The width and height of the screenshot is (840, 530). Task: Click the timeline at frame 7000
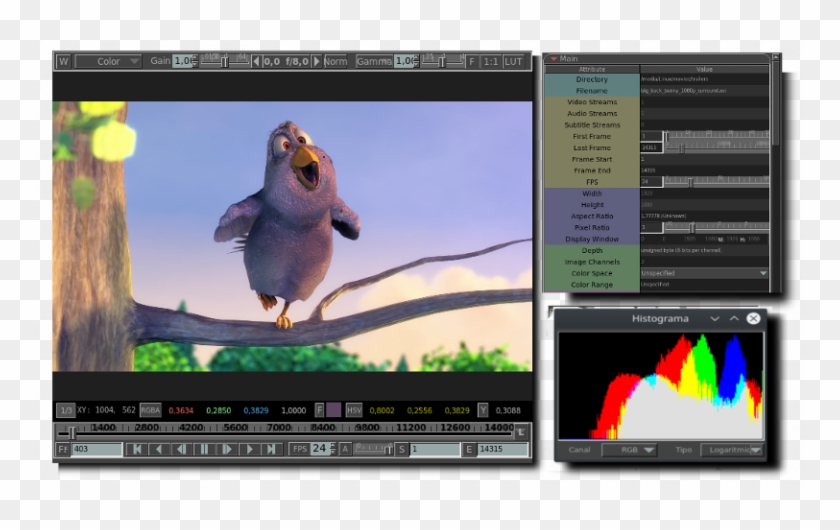click(x=279, y=428)
